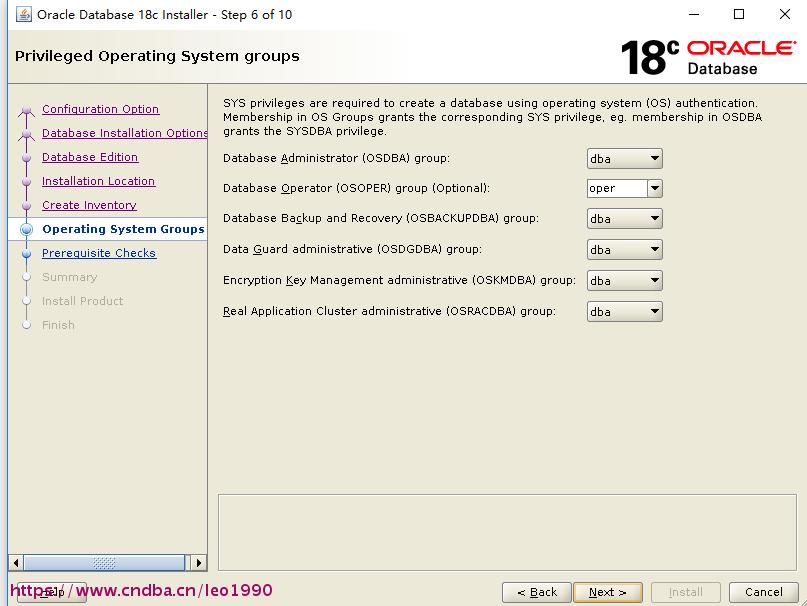Expand the OSBACKUPDBA group dropdown
This screenshot has height=606, width=807.
click(624, 219)
